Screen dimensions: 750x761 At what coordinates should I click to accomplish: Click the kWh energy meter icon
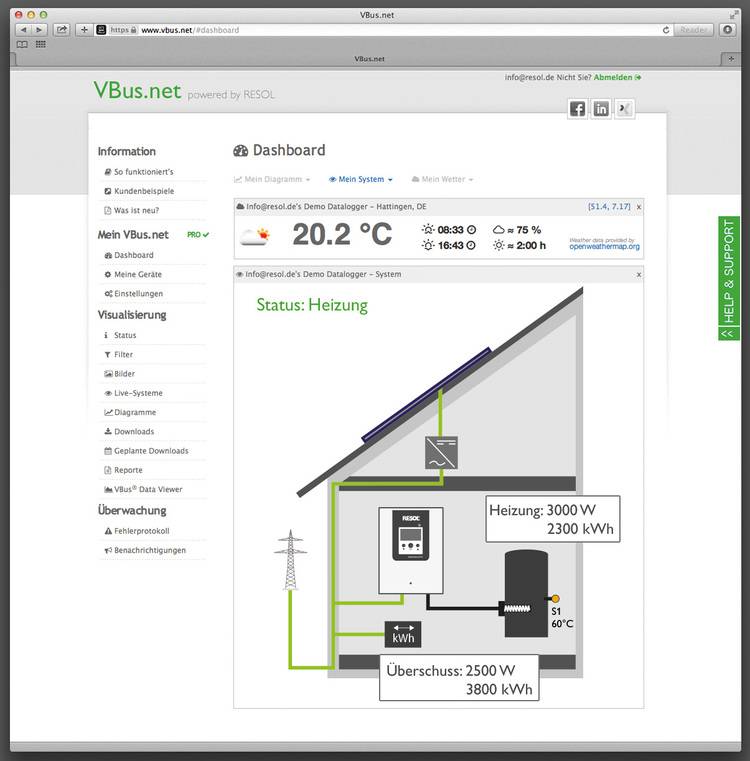(x=403, y=635)
